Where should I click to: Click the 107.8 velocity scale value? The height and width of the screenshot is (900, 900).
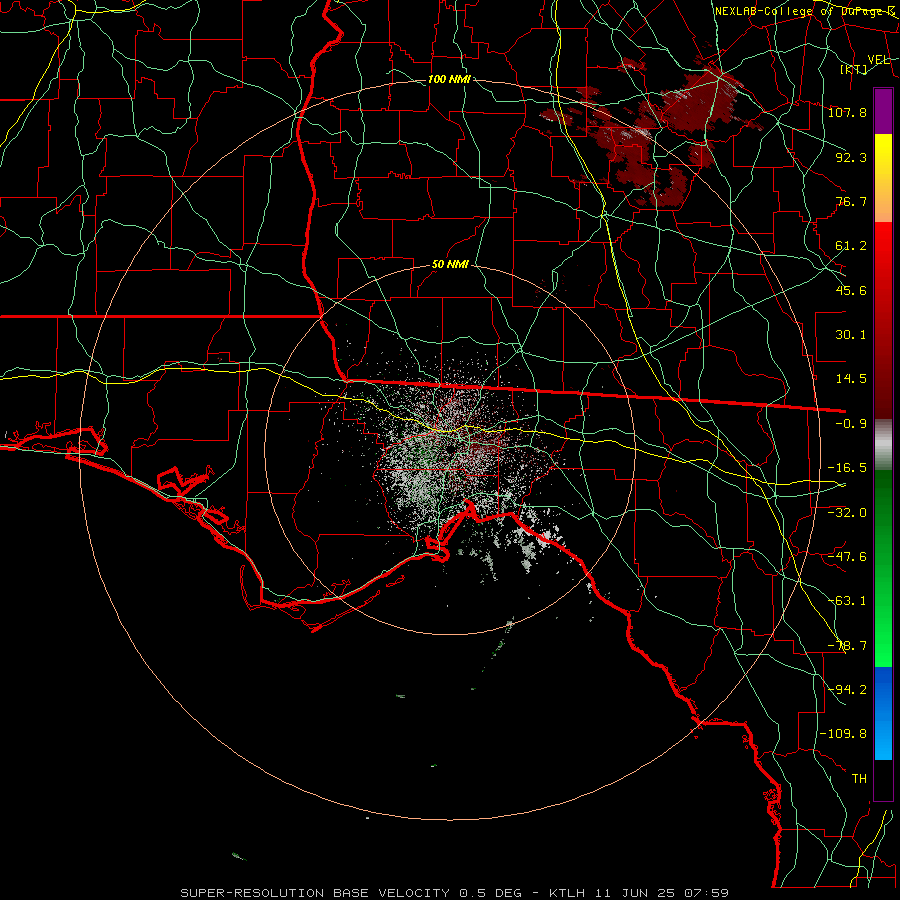847,112
